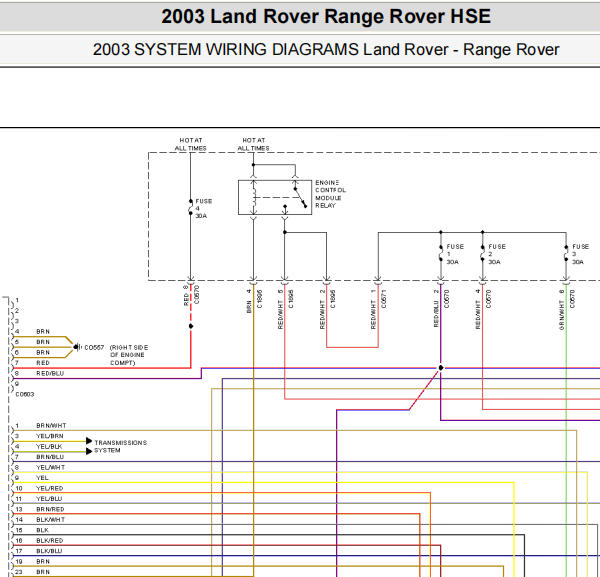Screen dimensions: 600x577
Task: Click 'YEL/WHT' wire label on pin 8
Action: 51,467
